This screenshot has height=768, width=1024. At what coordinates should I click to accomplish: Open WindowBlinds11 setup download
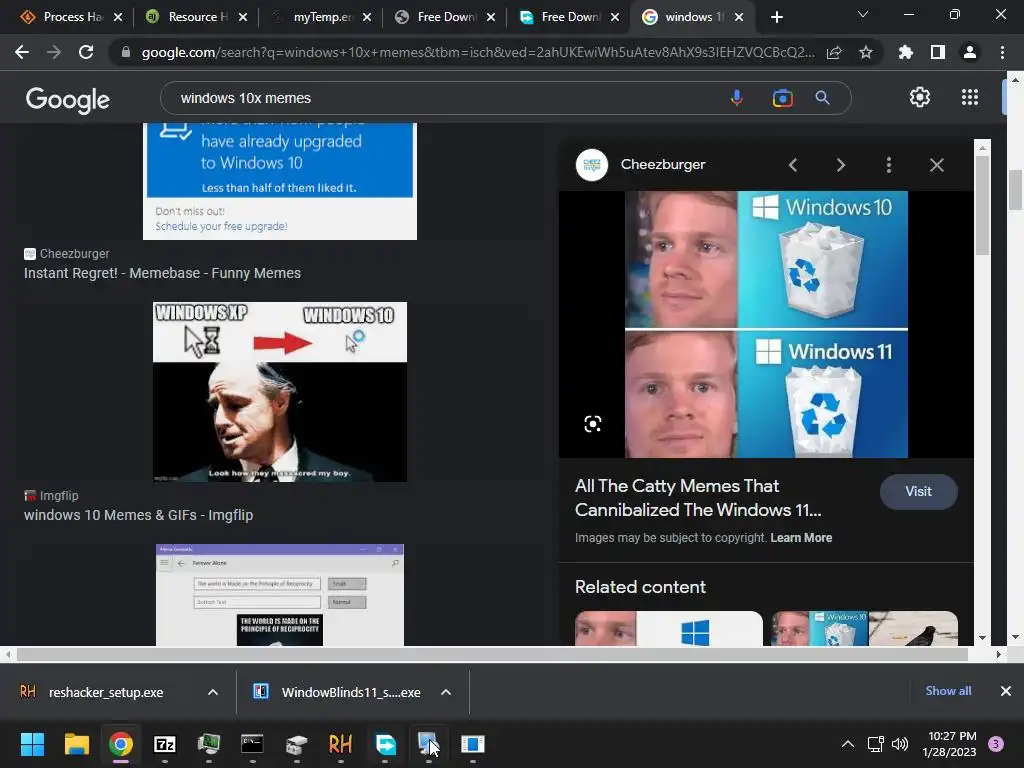click(x=338, y=692)
